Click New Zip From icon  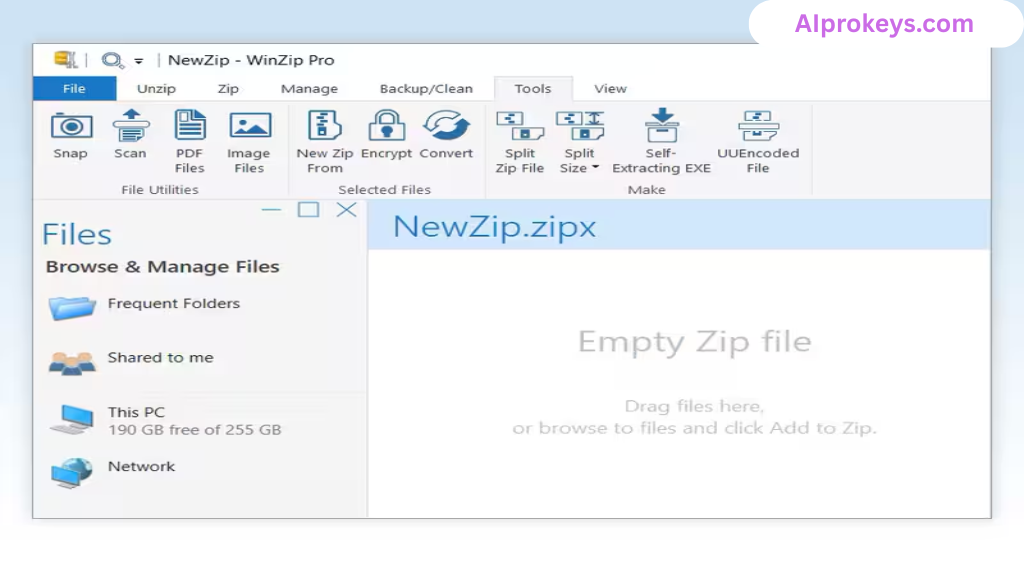(x=325, y=125)
